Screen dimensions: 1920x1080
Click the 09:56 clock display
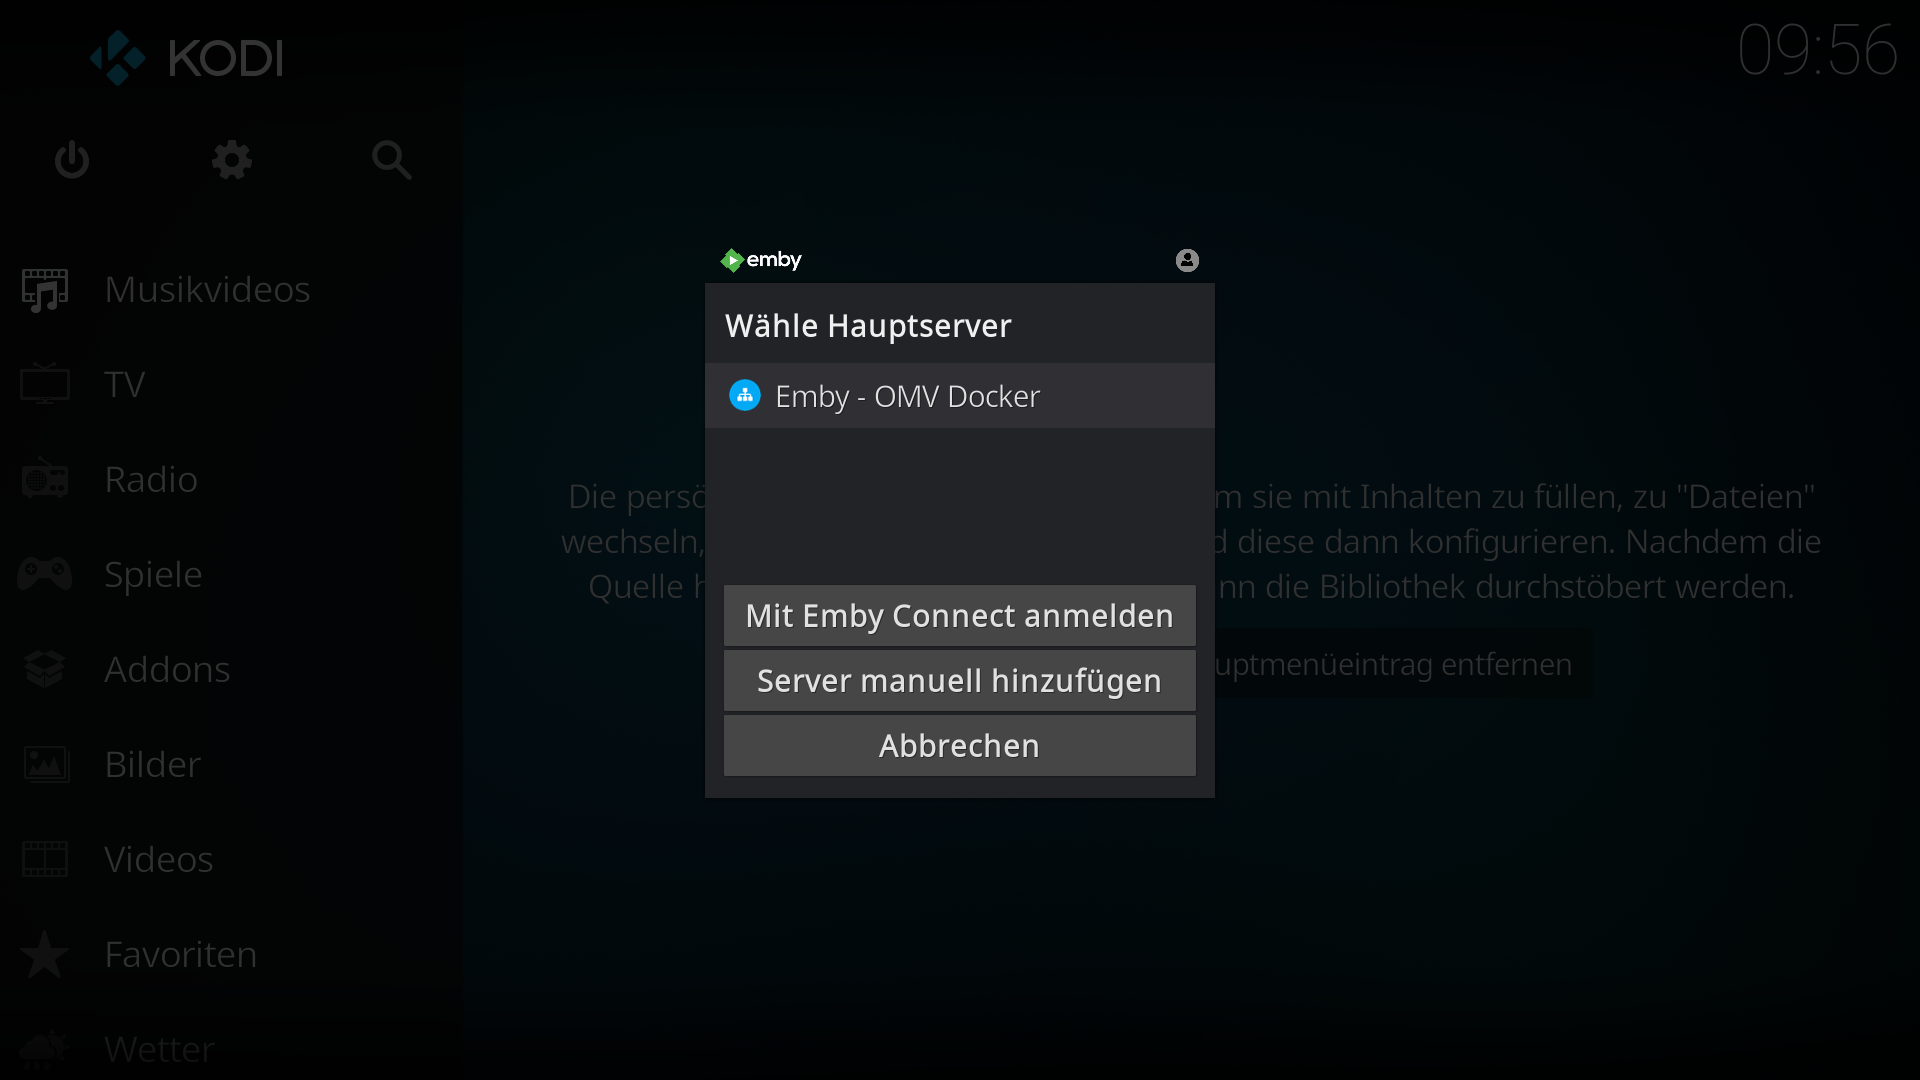pyautogui.click(x=1817, y=50)
